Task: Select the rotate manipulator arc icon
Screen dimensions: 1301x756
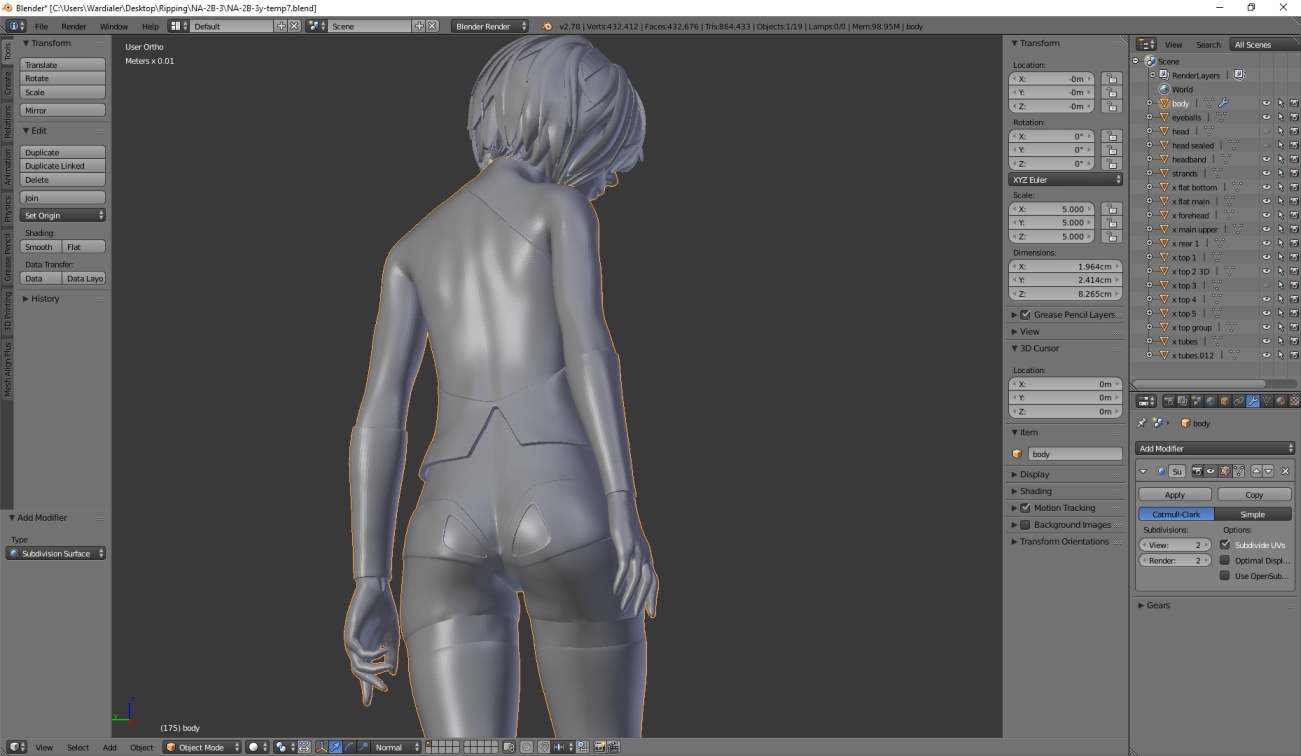Action: (x=349, y=747)
